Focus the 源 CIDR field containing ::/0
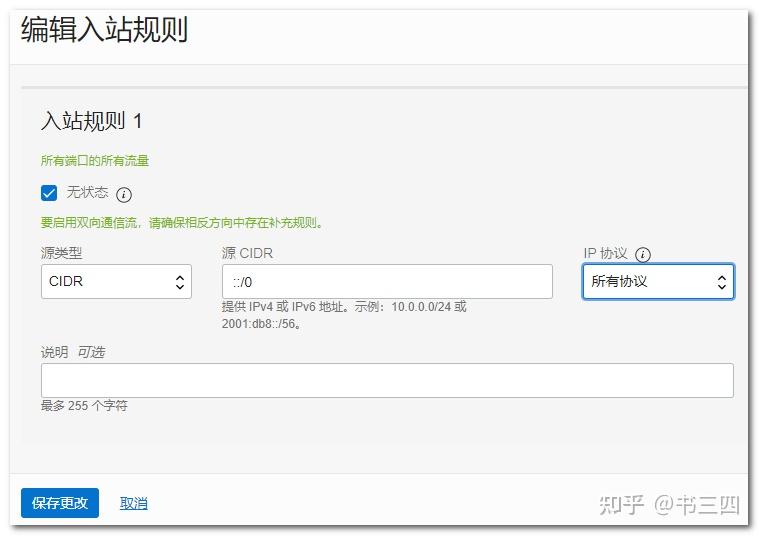 (x=387, y=282)
